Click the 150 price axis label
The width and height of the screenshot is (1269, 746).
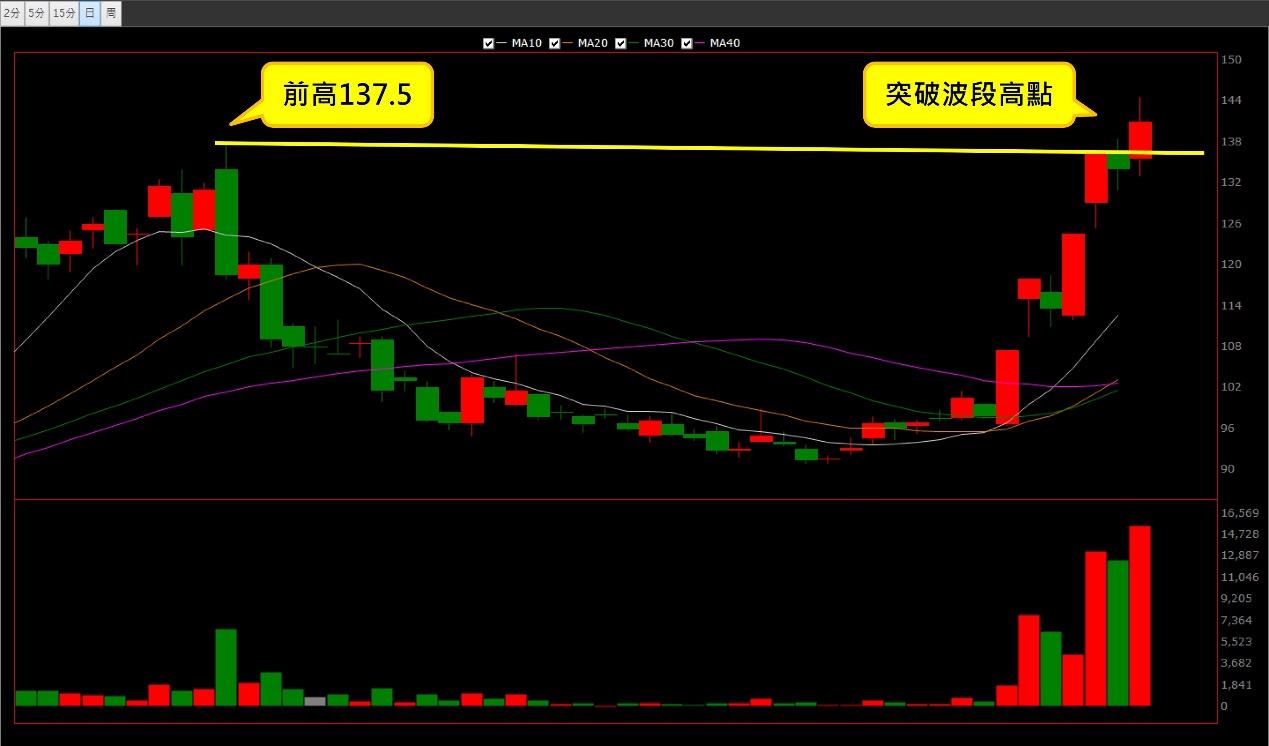(1231, 60)
